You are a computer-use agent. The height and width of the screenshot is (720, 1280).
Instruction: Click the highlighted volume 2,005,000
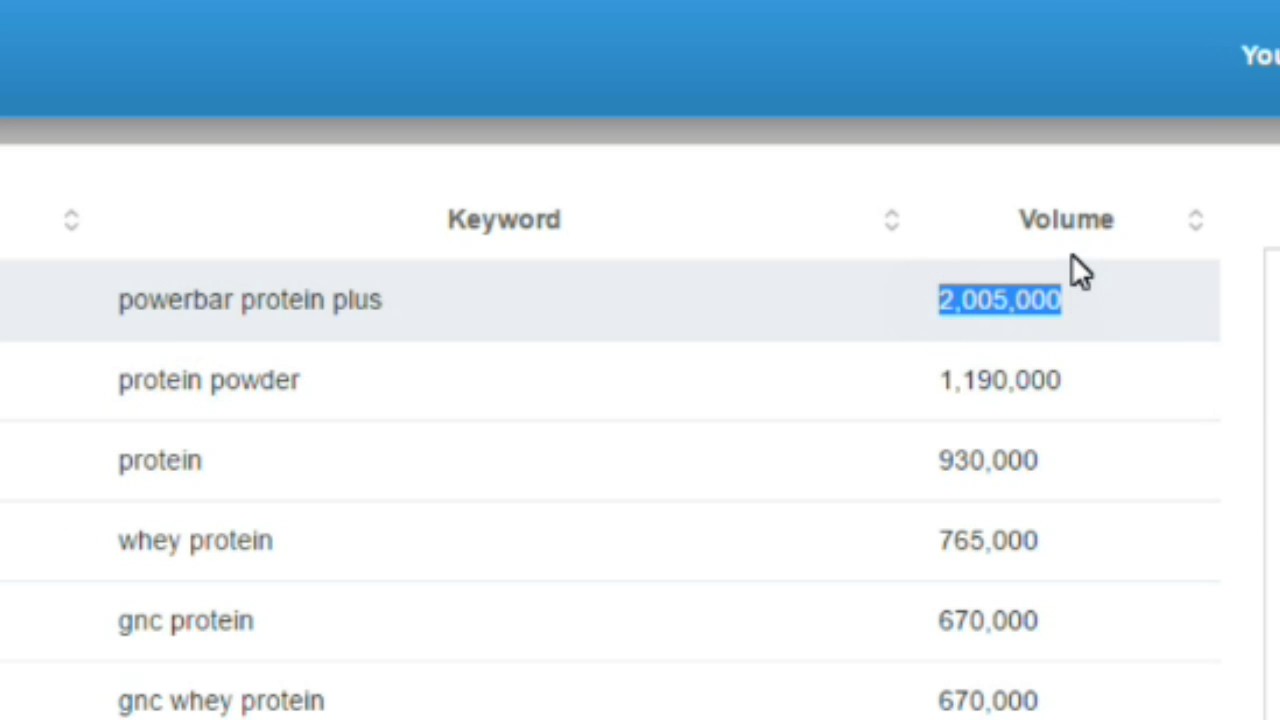point(1000,300)
